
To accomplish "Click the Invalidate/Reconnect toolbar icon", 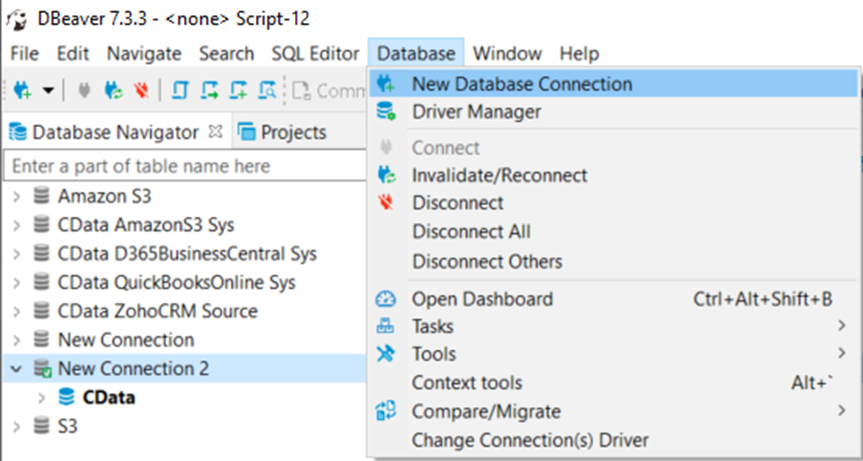I will [x=115, y=91].
